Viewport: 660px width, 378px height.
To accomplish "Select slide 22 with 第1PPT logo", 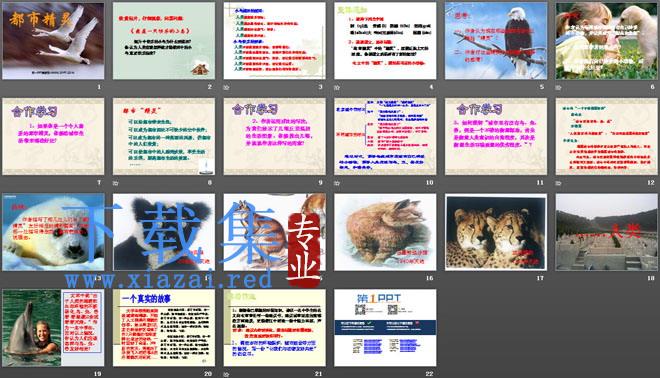I will tap(385, 327).
